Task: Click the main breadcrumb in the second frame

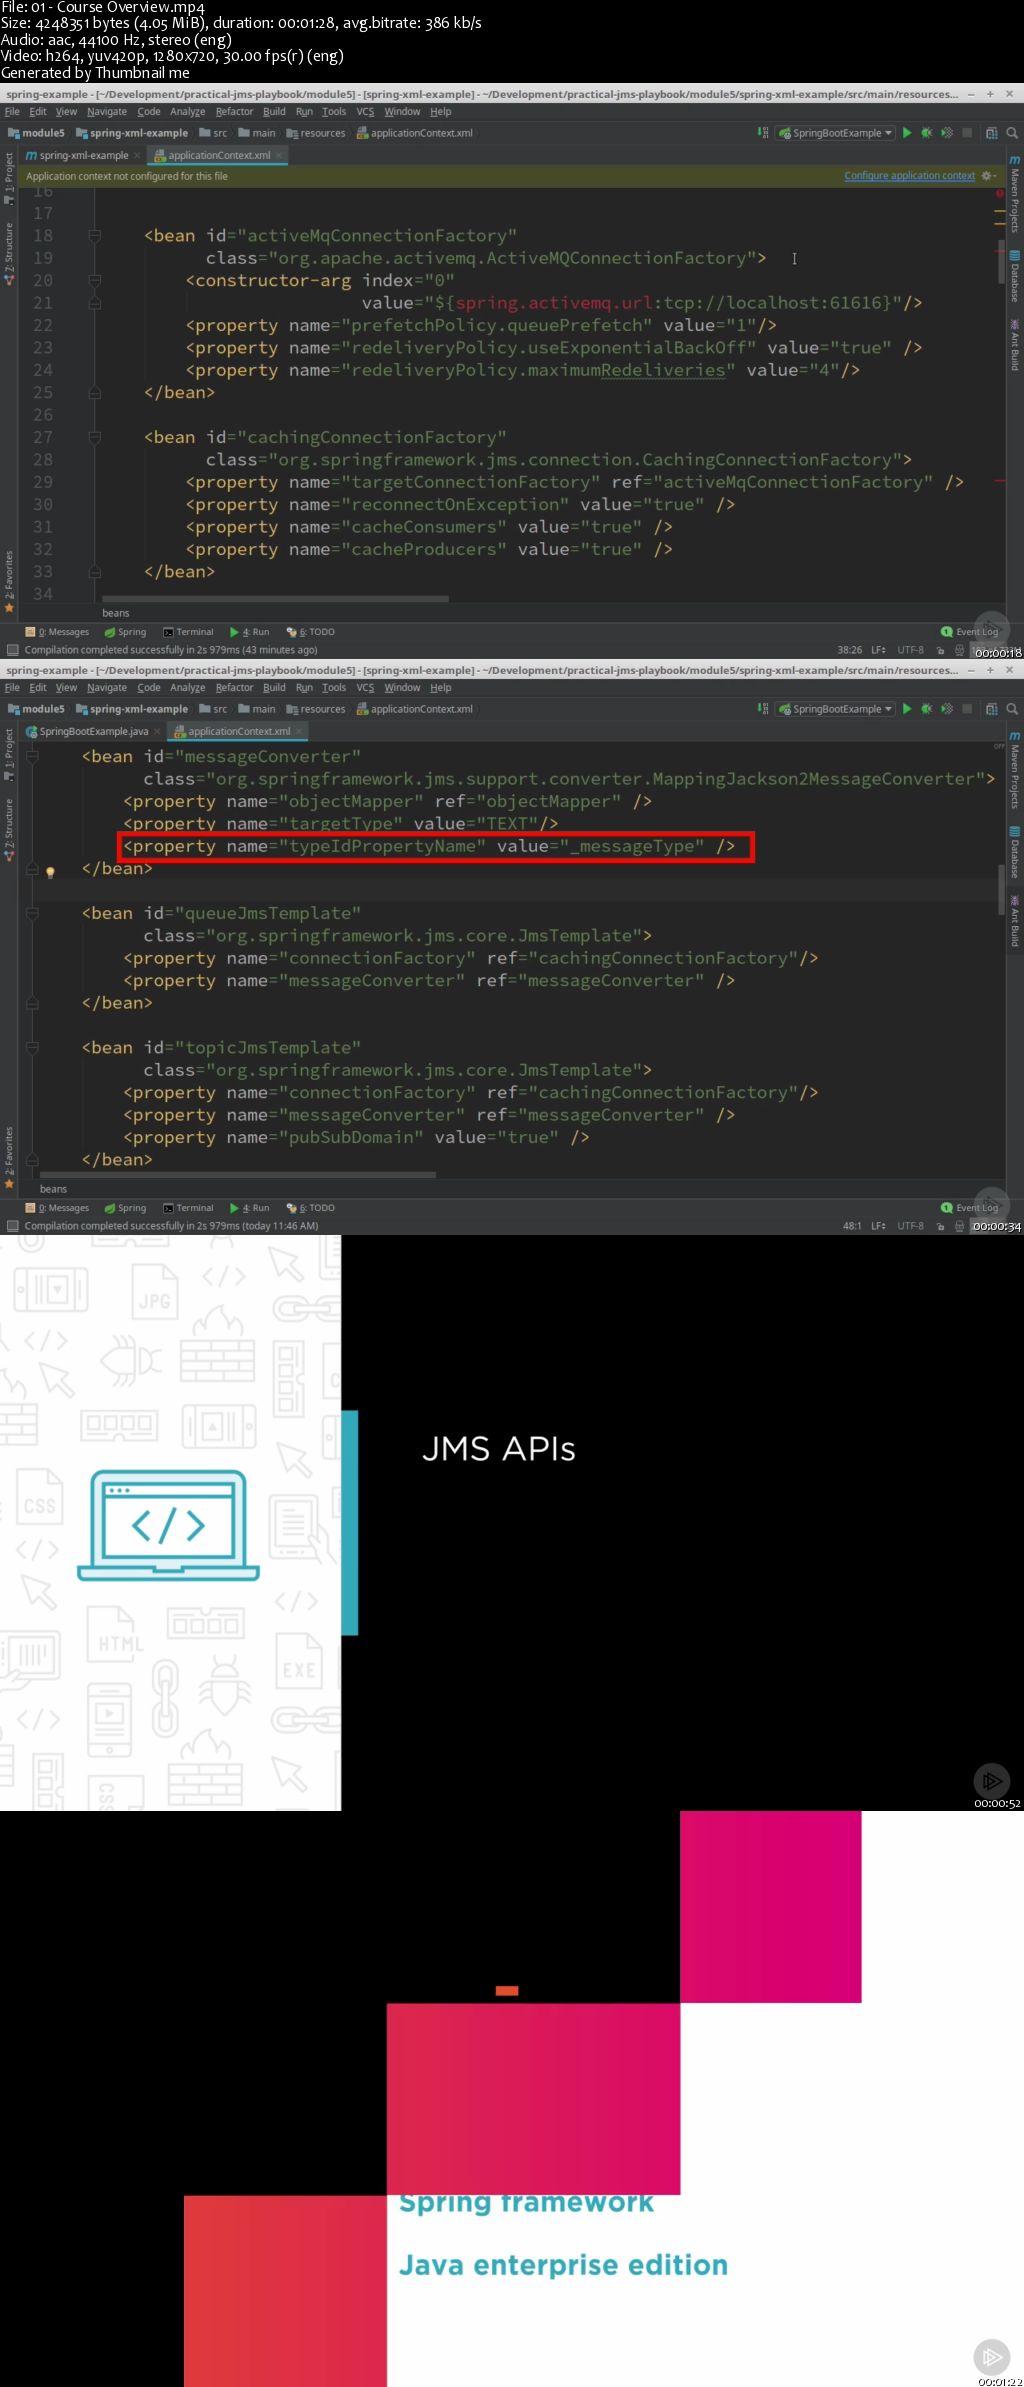Action: (x=258, y=709)
